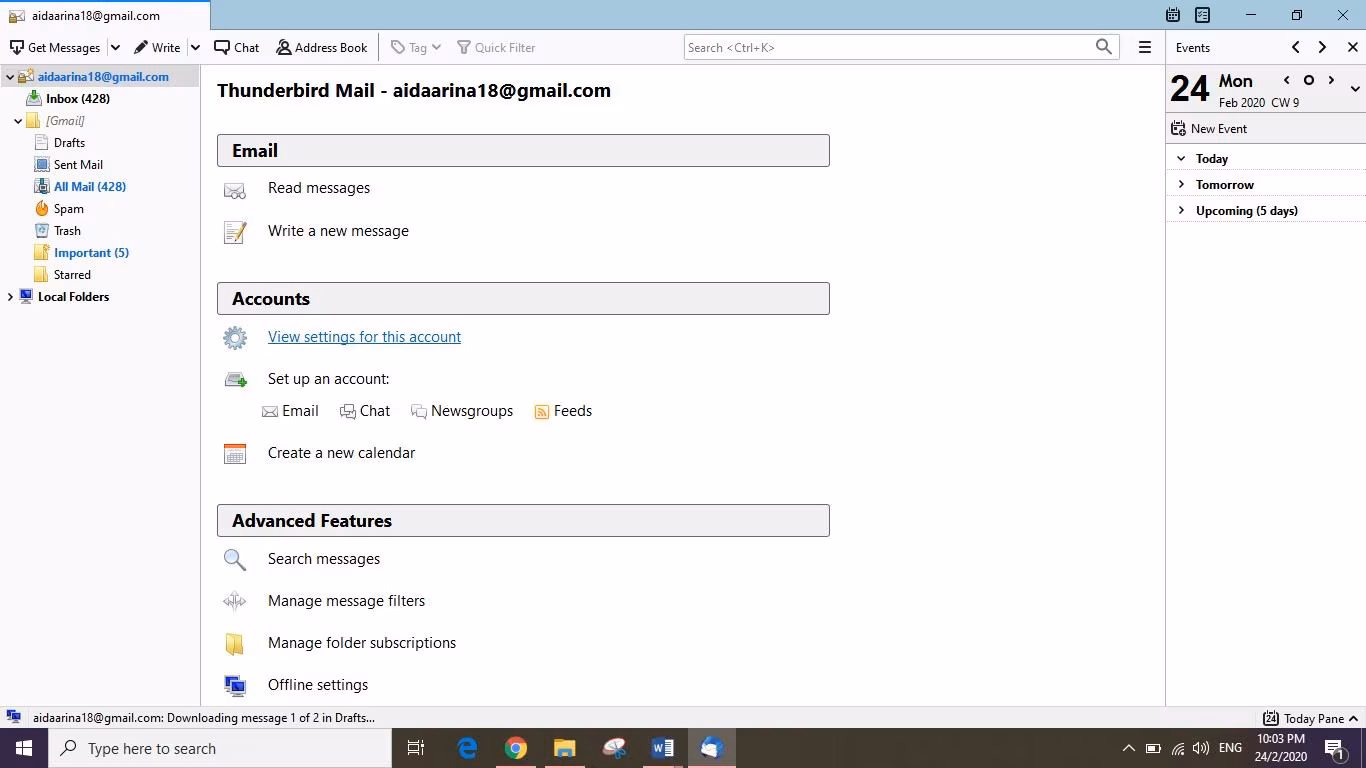Click the New Event button

pyautogui.click(x=1209, y=129)
